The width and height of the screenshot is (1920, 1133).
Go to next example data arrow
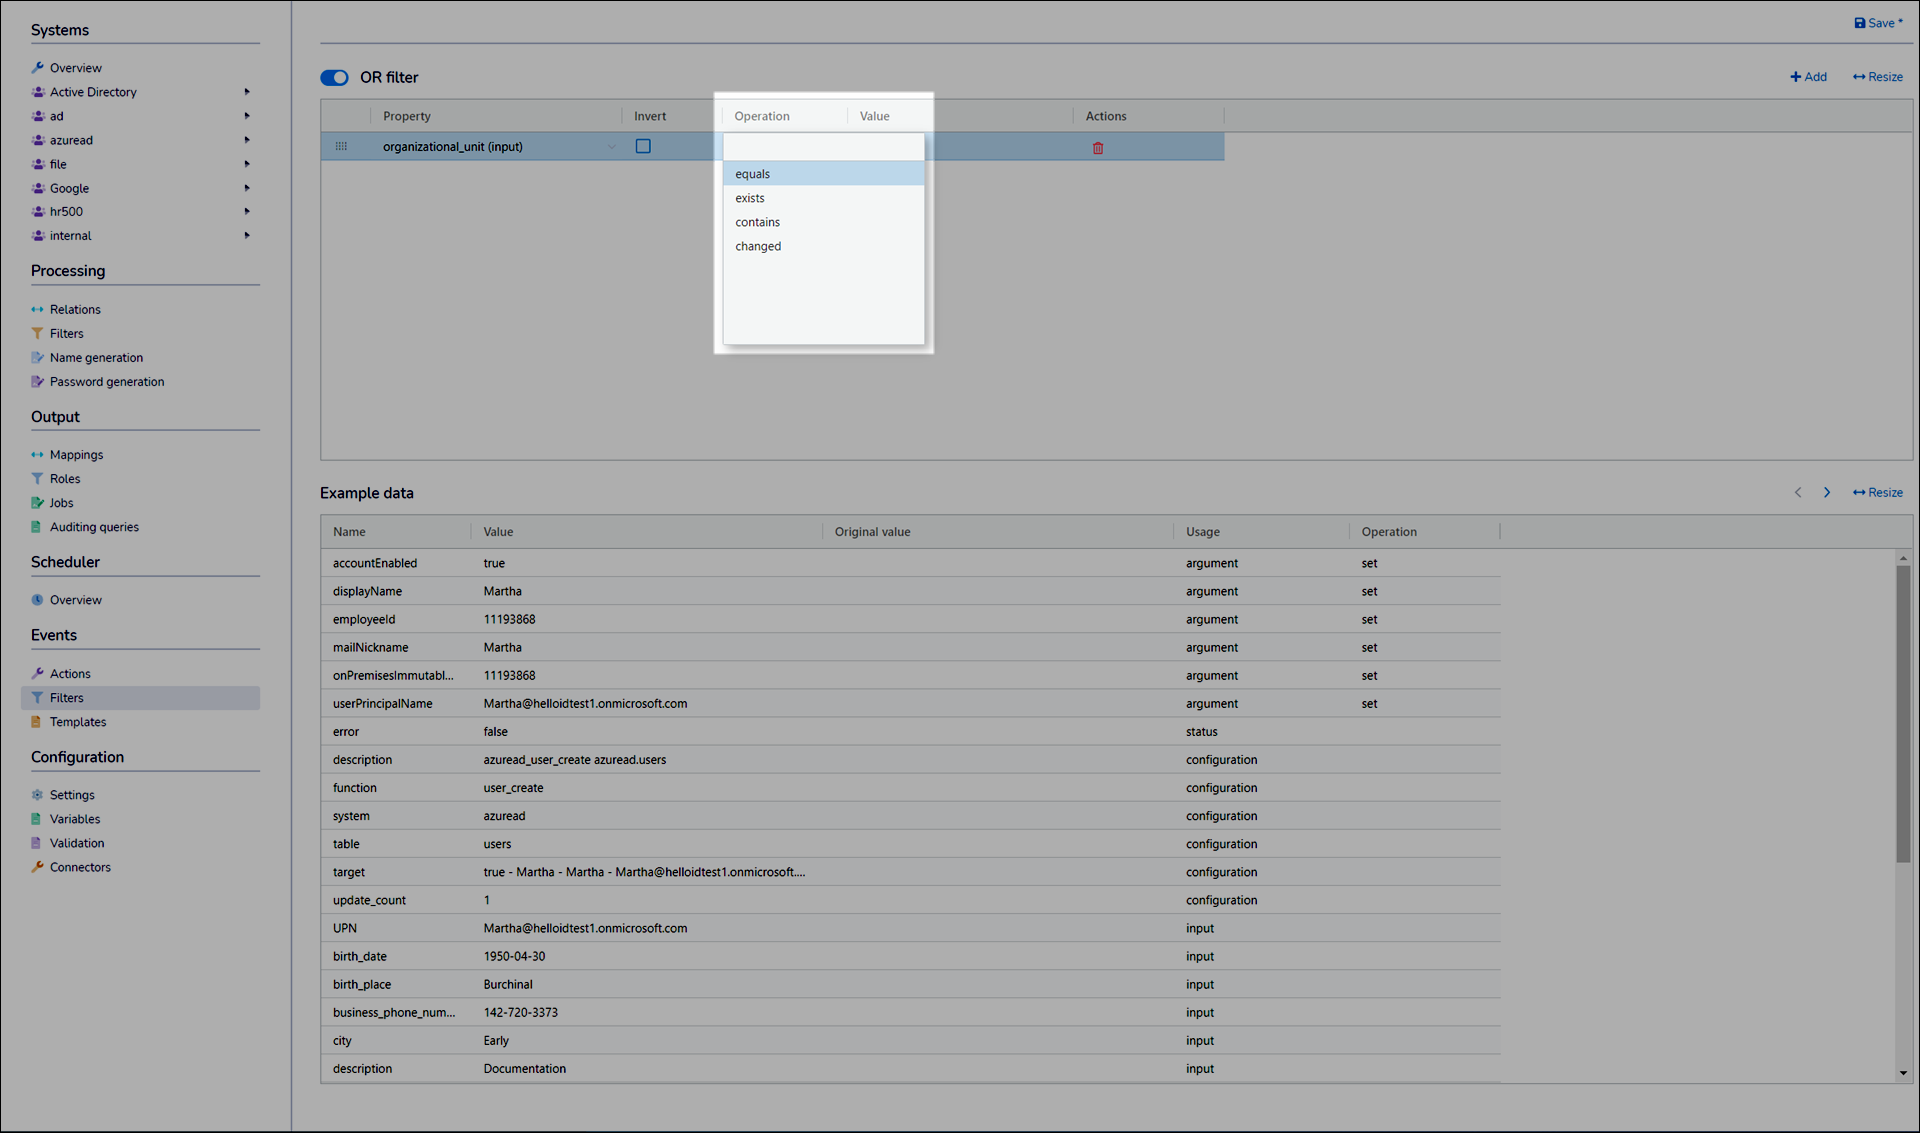click(1827, 493)
